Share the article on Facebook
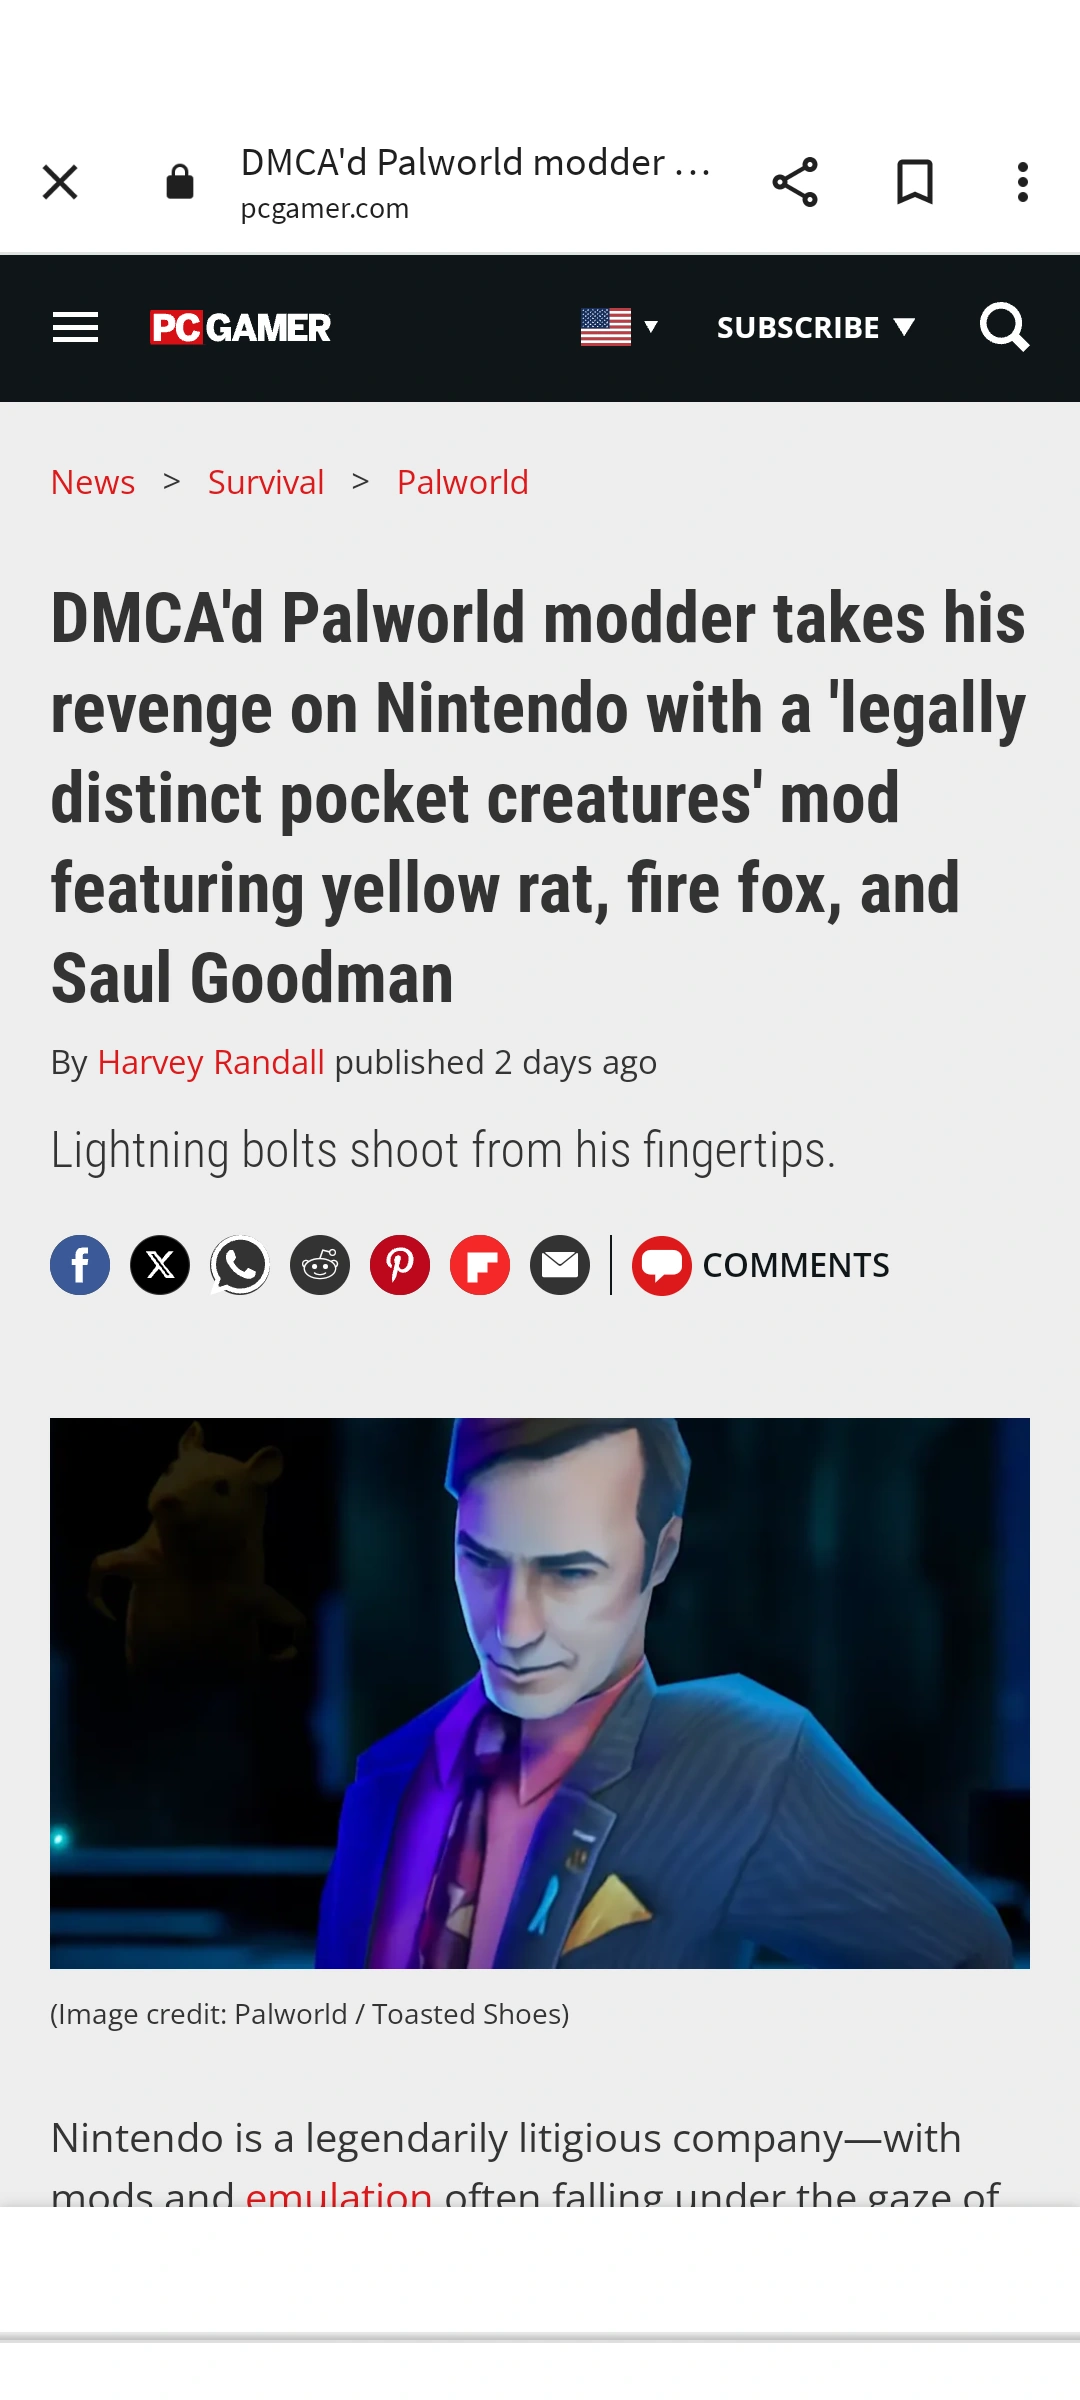 80,1265
